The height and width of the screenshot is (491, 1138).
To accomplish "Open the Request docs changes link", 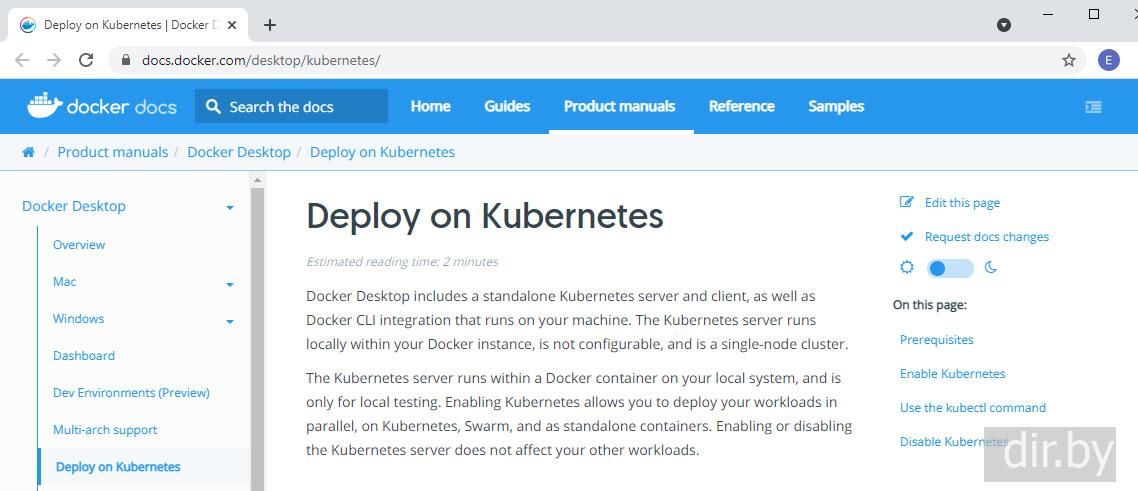I will tap(986, 237).
